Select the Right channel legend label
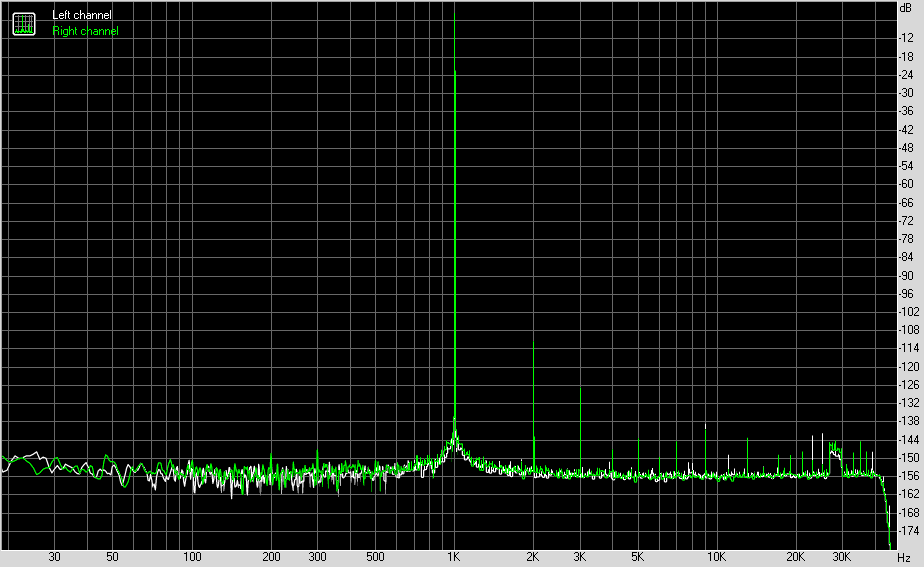Viewport: 924px width, 567px height. pyautogui.click(x=85, y=31)
